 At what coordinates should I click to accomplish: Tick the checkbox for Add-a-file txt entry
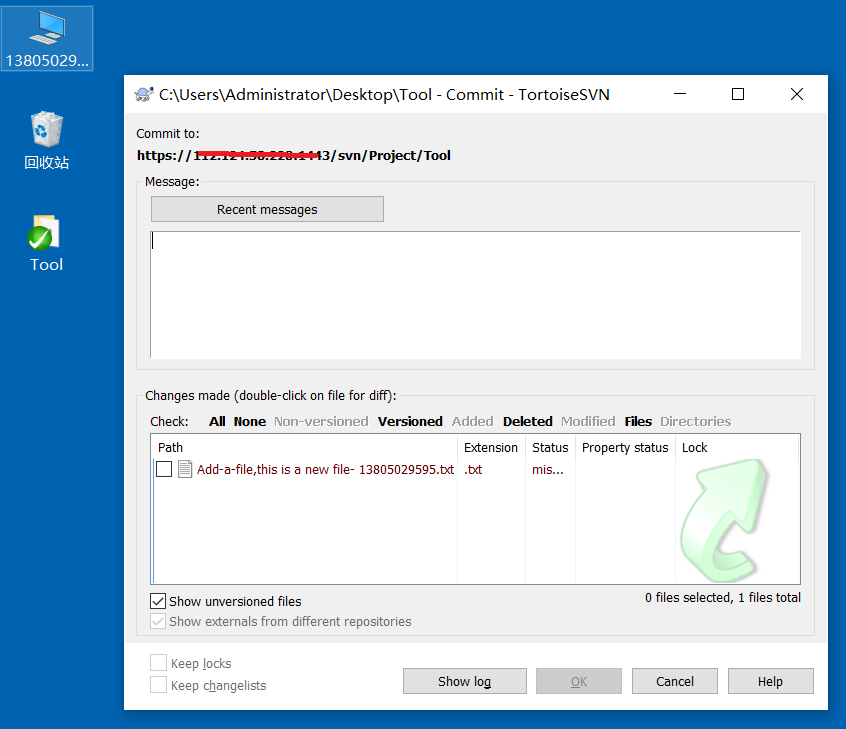(164, 469)
